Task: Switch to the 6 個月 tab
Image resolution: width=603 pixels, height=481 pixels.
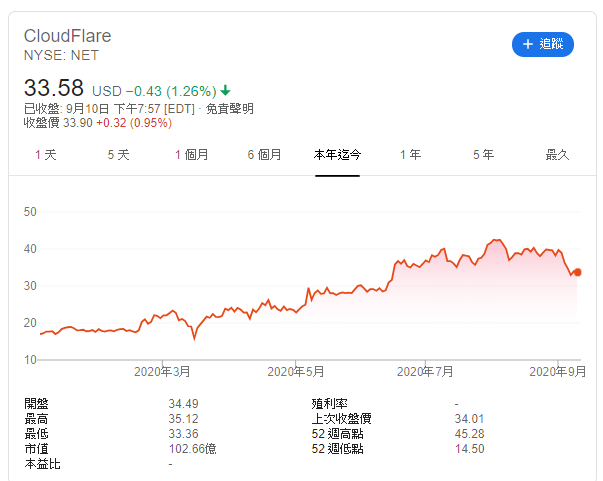Action: click(x=264, y=155)
